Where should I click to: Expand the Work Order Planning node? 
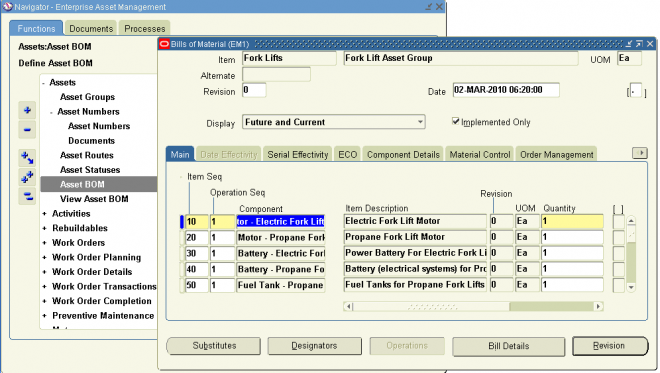[44, 258]
